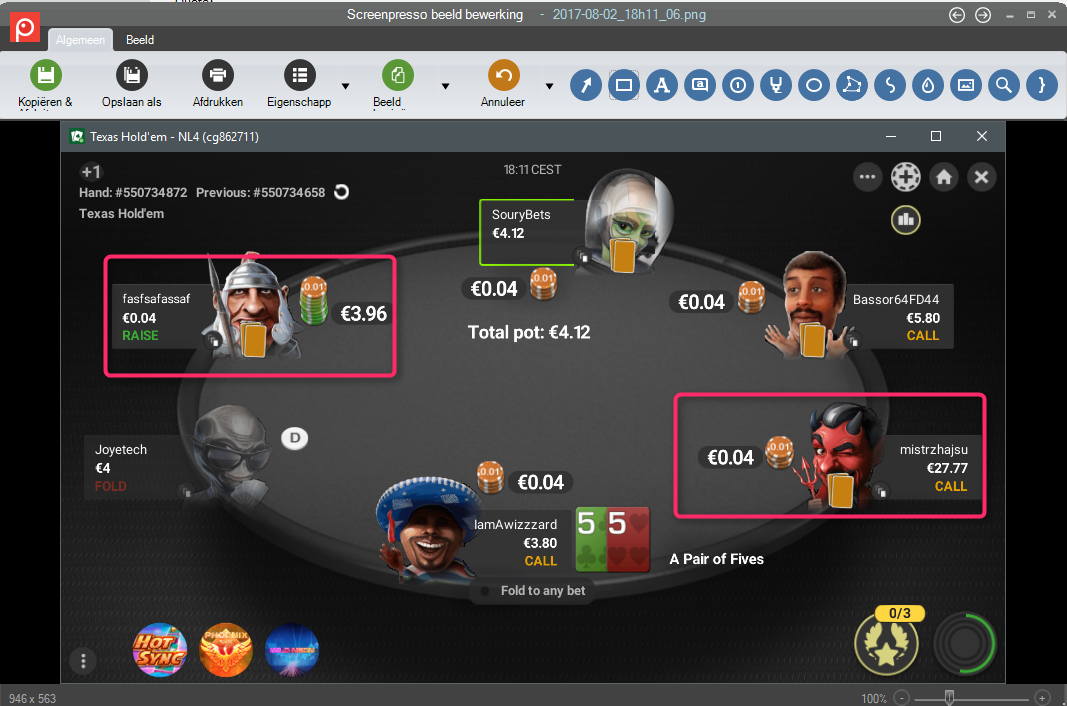Screen dimensions: 1067x706
Task: Click the Afdrukken print button
Action: coord(218,84)
